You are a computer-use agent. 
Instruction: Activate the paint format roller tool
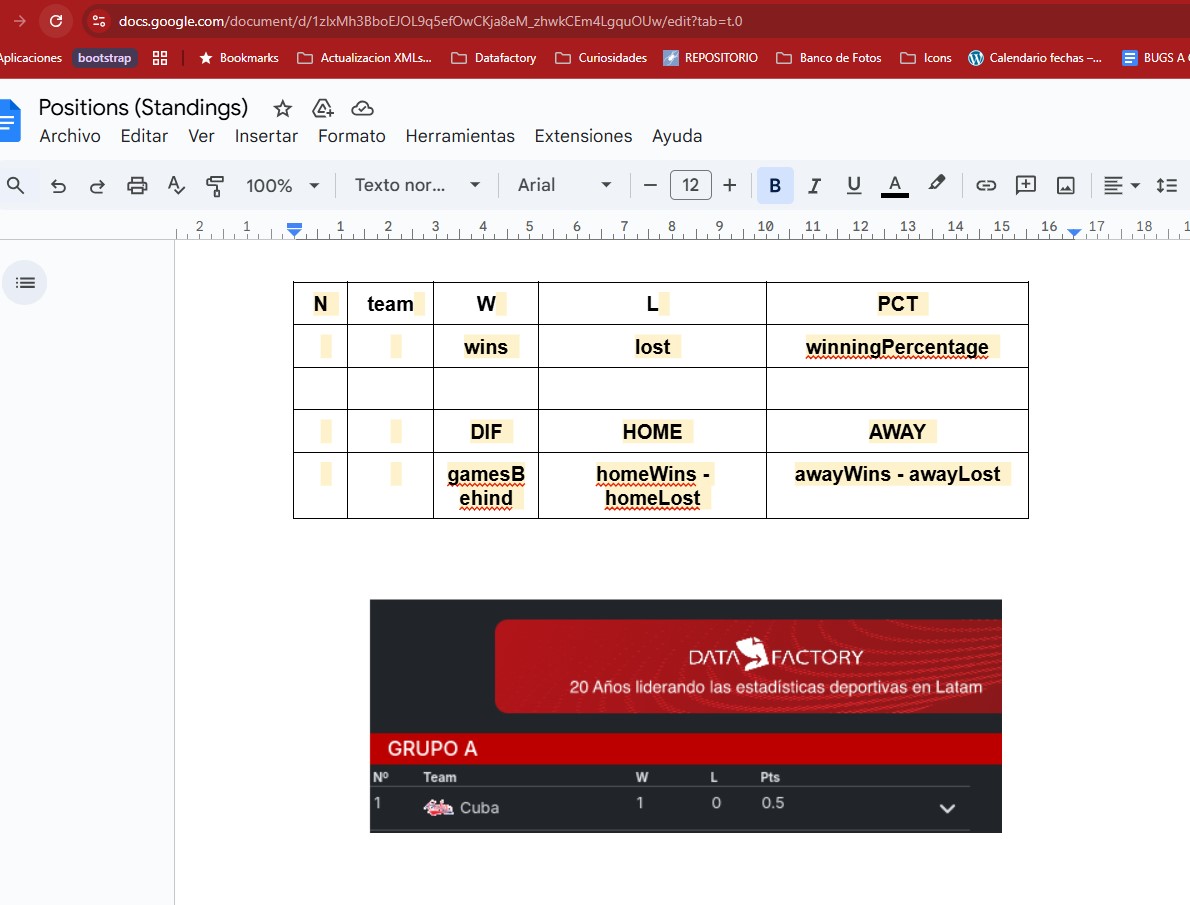coord(214,185)
